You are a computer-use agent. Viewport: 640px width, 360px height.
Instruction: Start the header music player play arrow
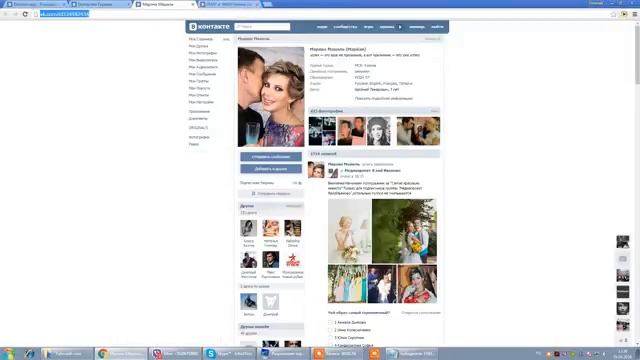point(400,27)
